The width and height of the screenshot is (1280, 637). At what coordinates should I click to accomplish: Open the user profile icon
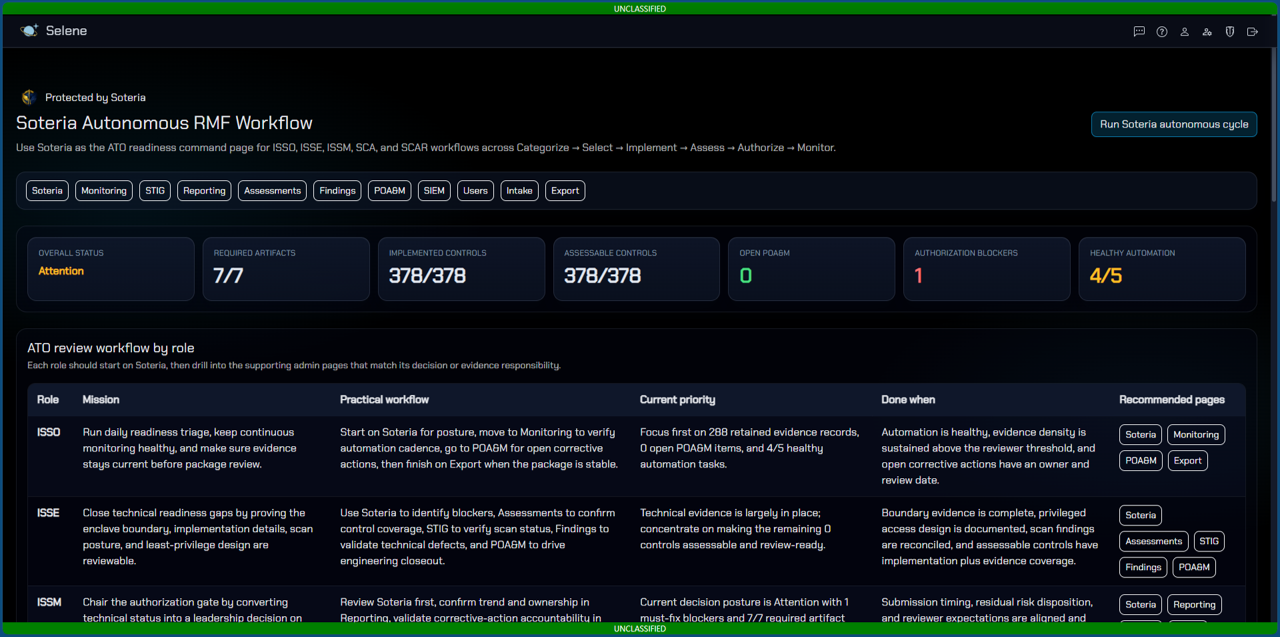click(1185, 32)
